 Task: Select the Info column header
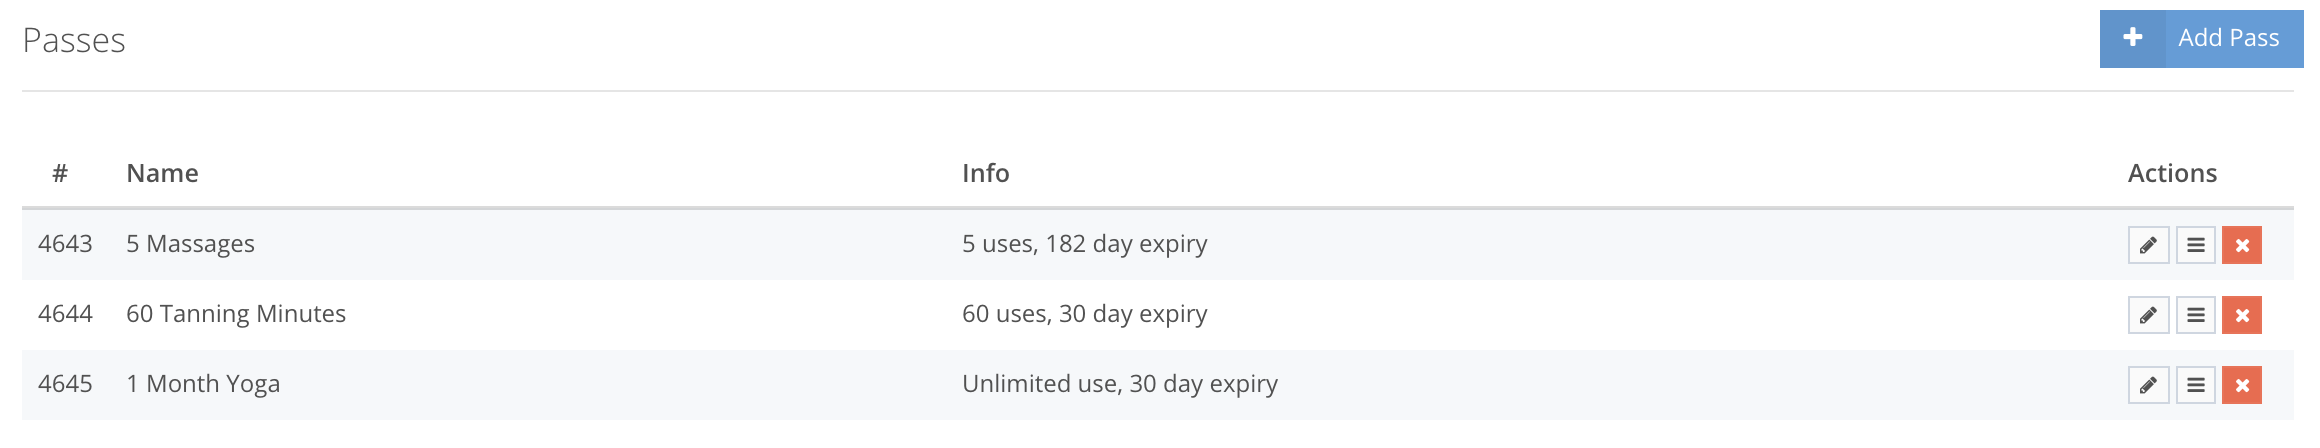[x=985, y=173]
